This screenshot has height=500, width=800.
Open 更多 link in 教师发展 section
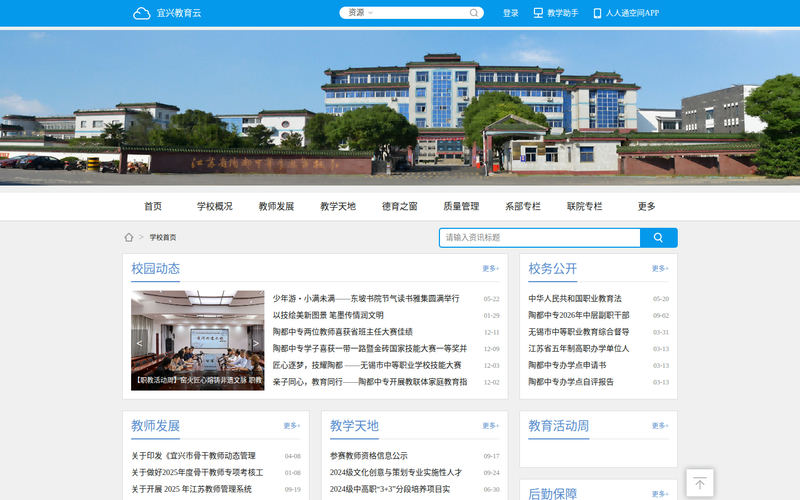pyautogui.click(x=292, y=426)
